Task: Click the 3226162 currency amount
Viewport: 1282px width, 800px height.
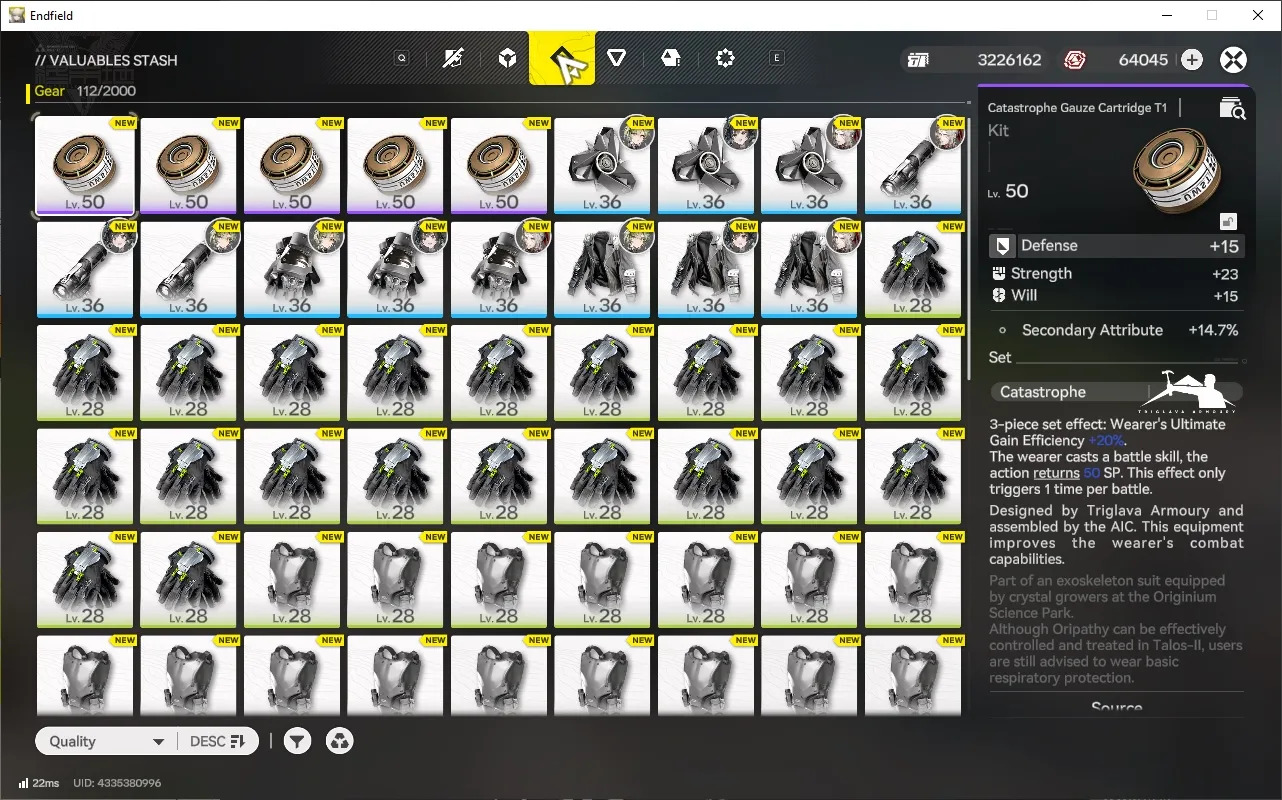Action: tap(1009, 60)
